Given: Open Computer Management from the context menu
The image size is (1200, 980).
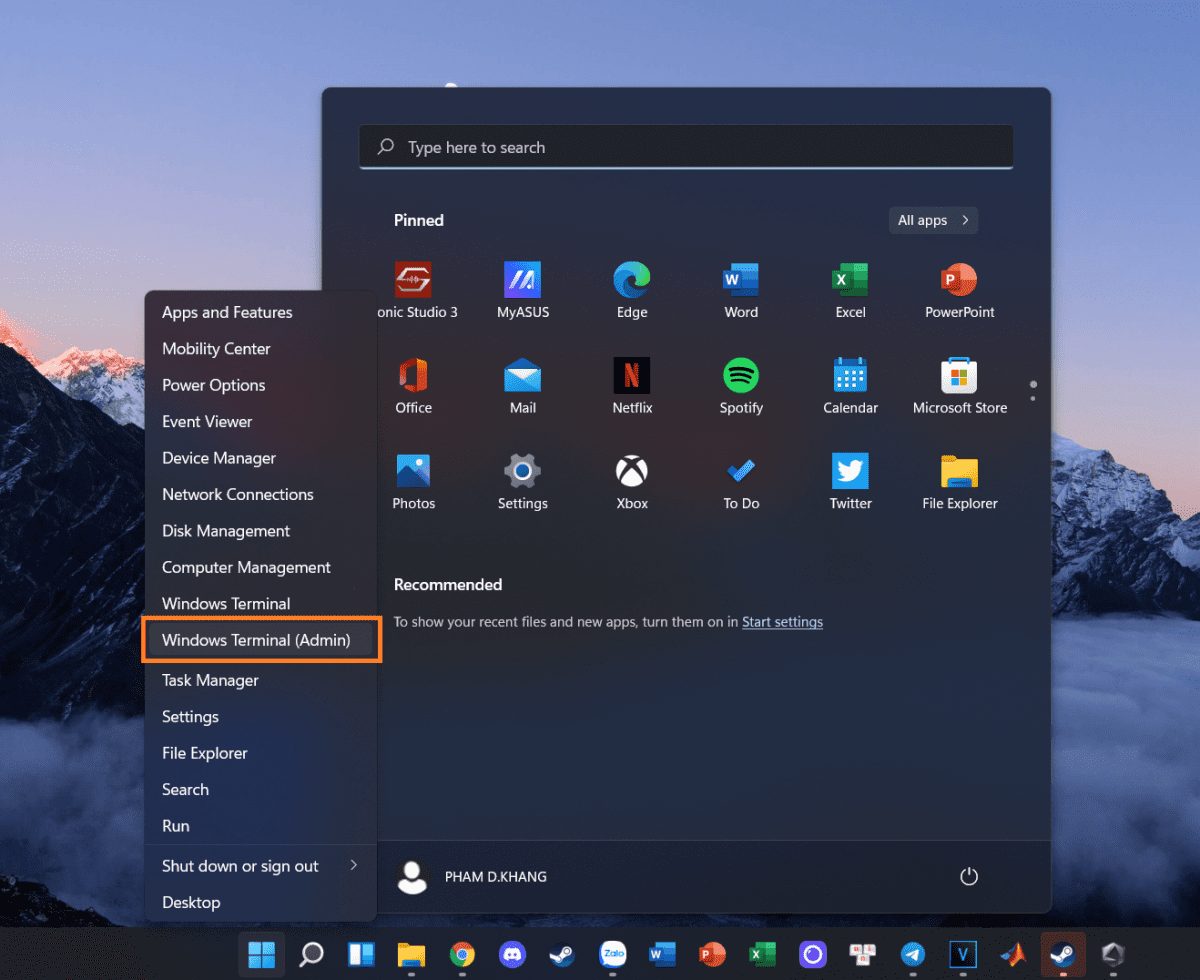Looking at the screenshot, I should tap(261, 567).
